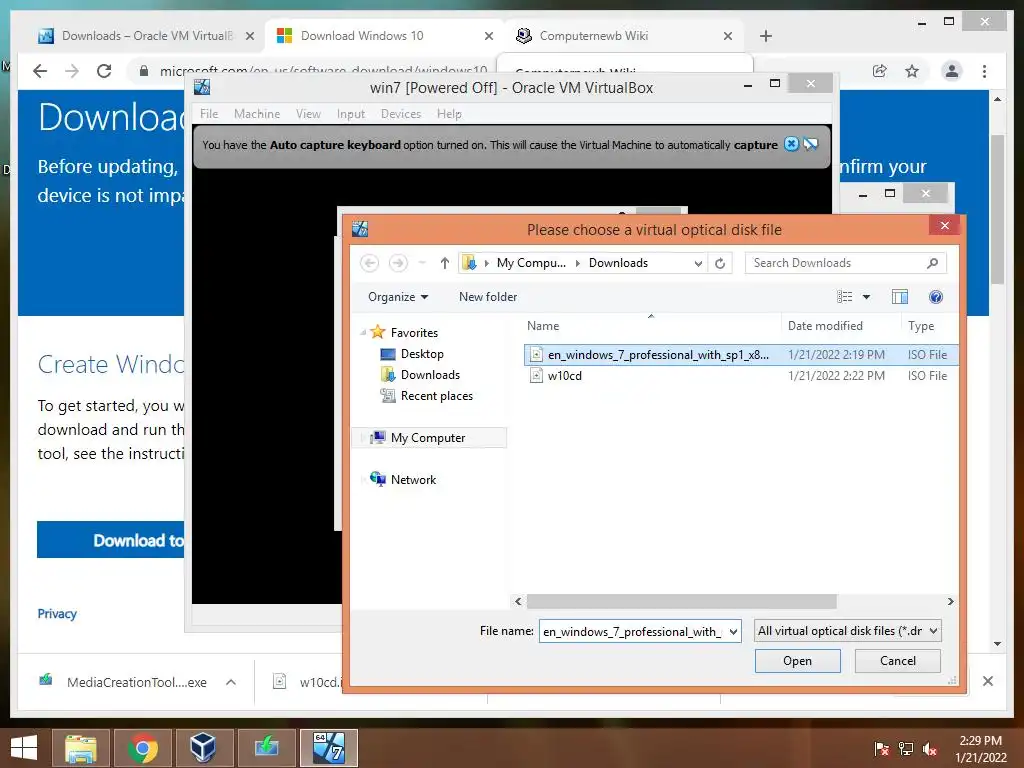
Task: Click New folder button
Action: [488, 297]
